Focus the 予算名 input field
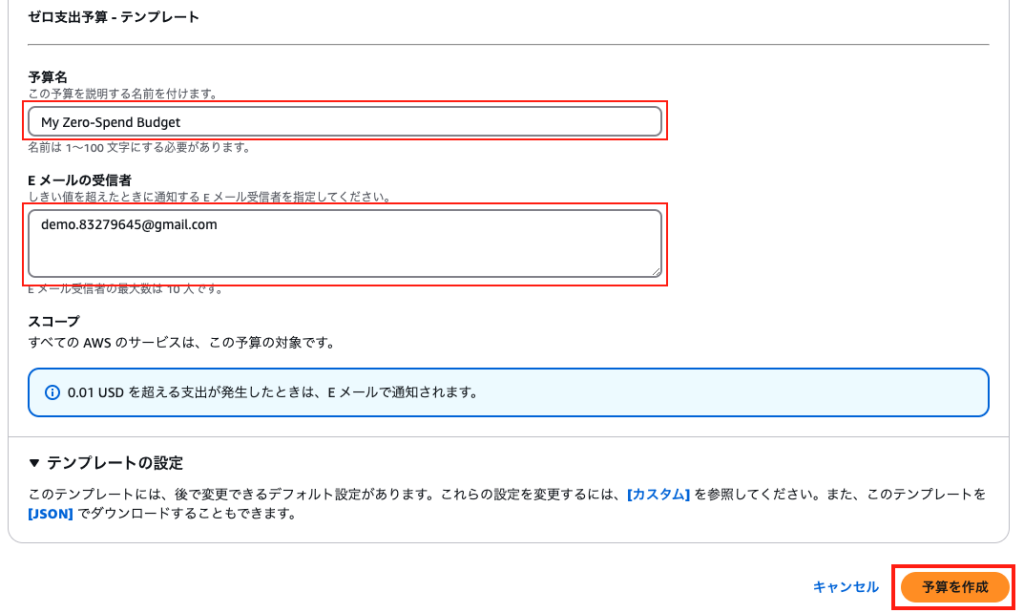 (345, 122)
